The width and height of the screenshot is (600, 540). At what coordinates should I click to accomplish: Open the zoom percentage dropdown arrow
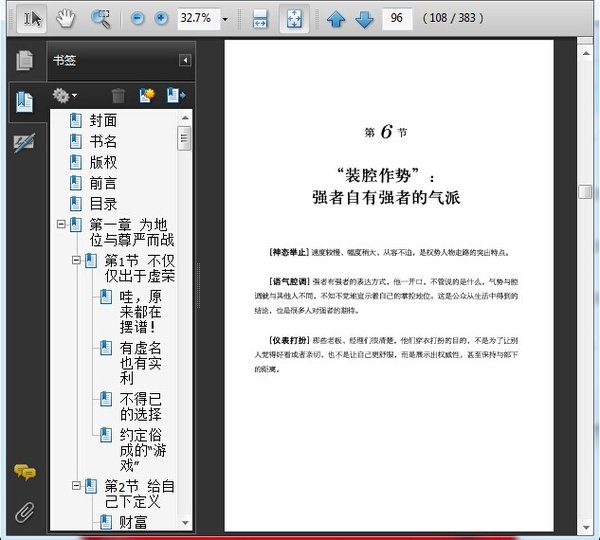(x=225, y=19)
